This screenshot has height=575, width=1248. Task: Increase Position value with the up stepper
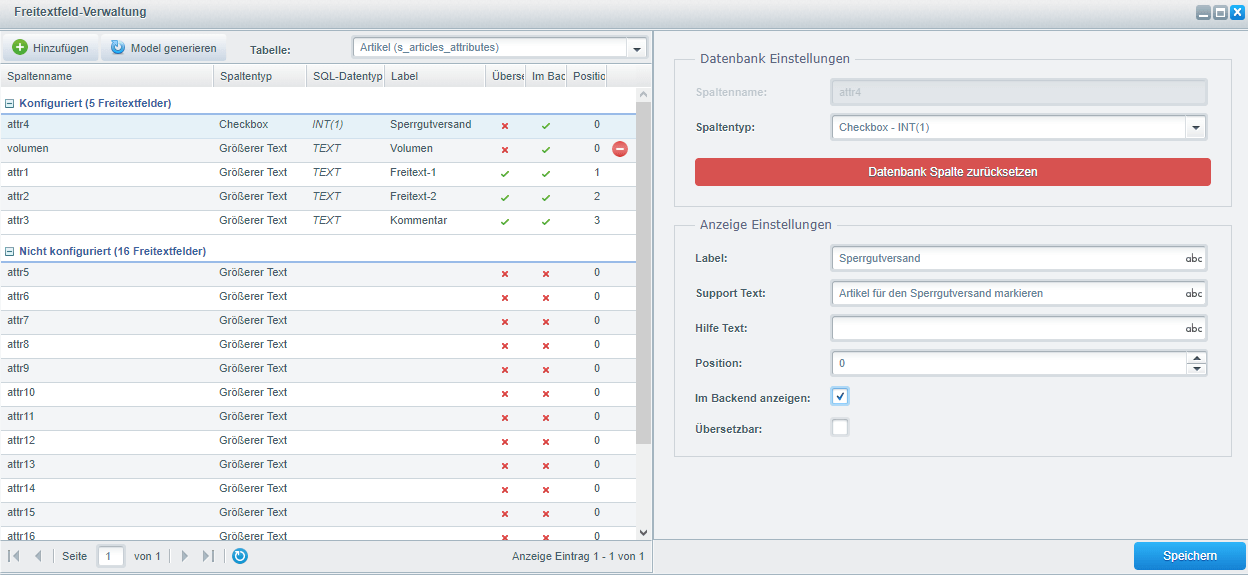pos(1197,357)
